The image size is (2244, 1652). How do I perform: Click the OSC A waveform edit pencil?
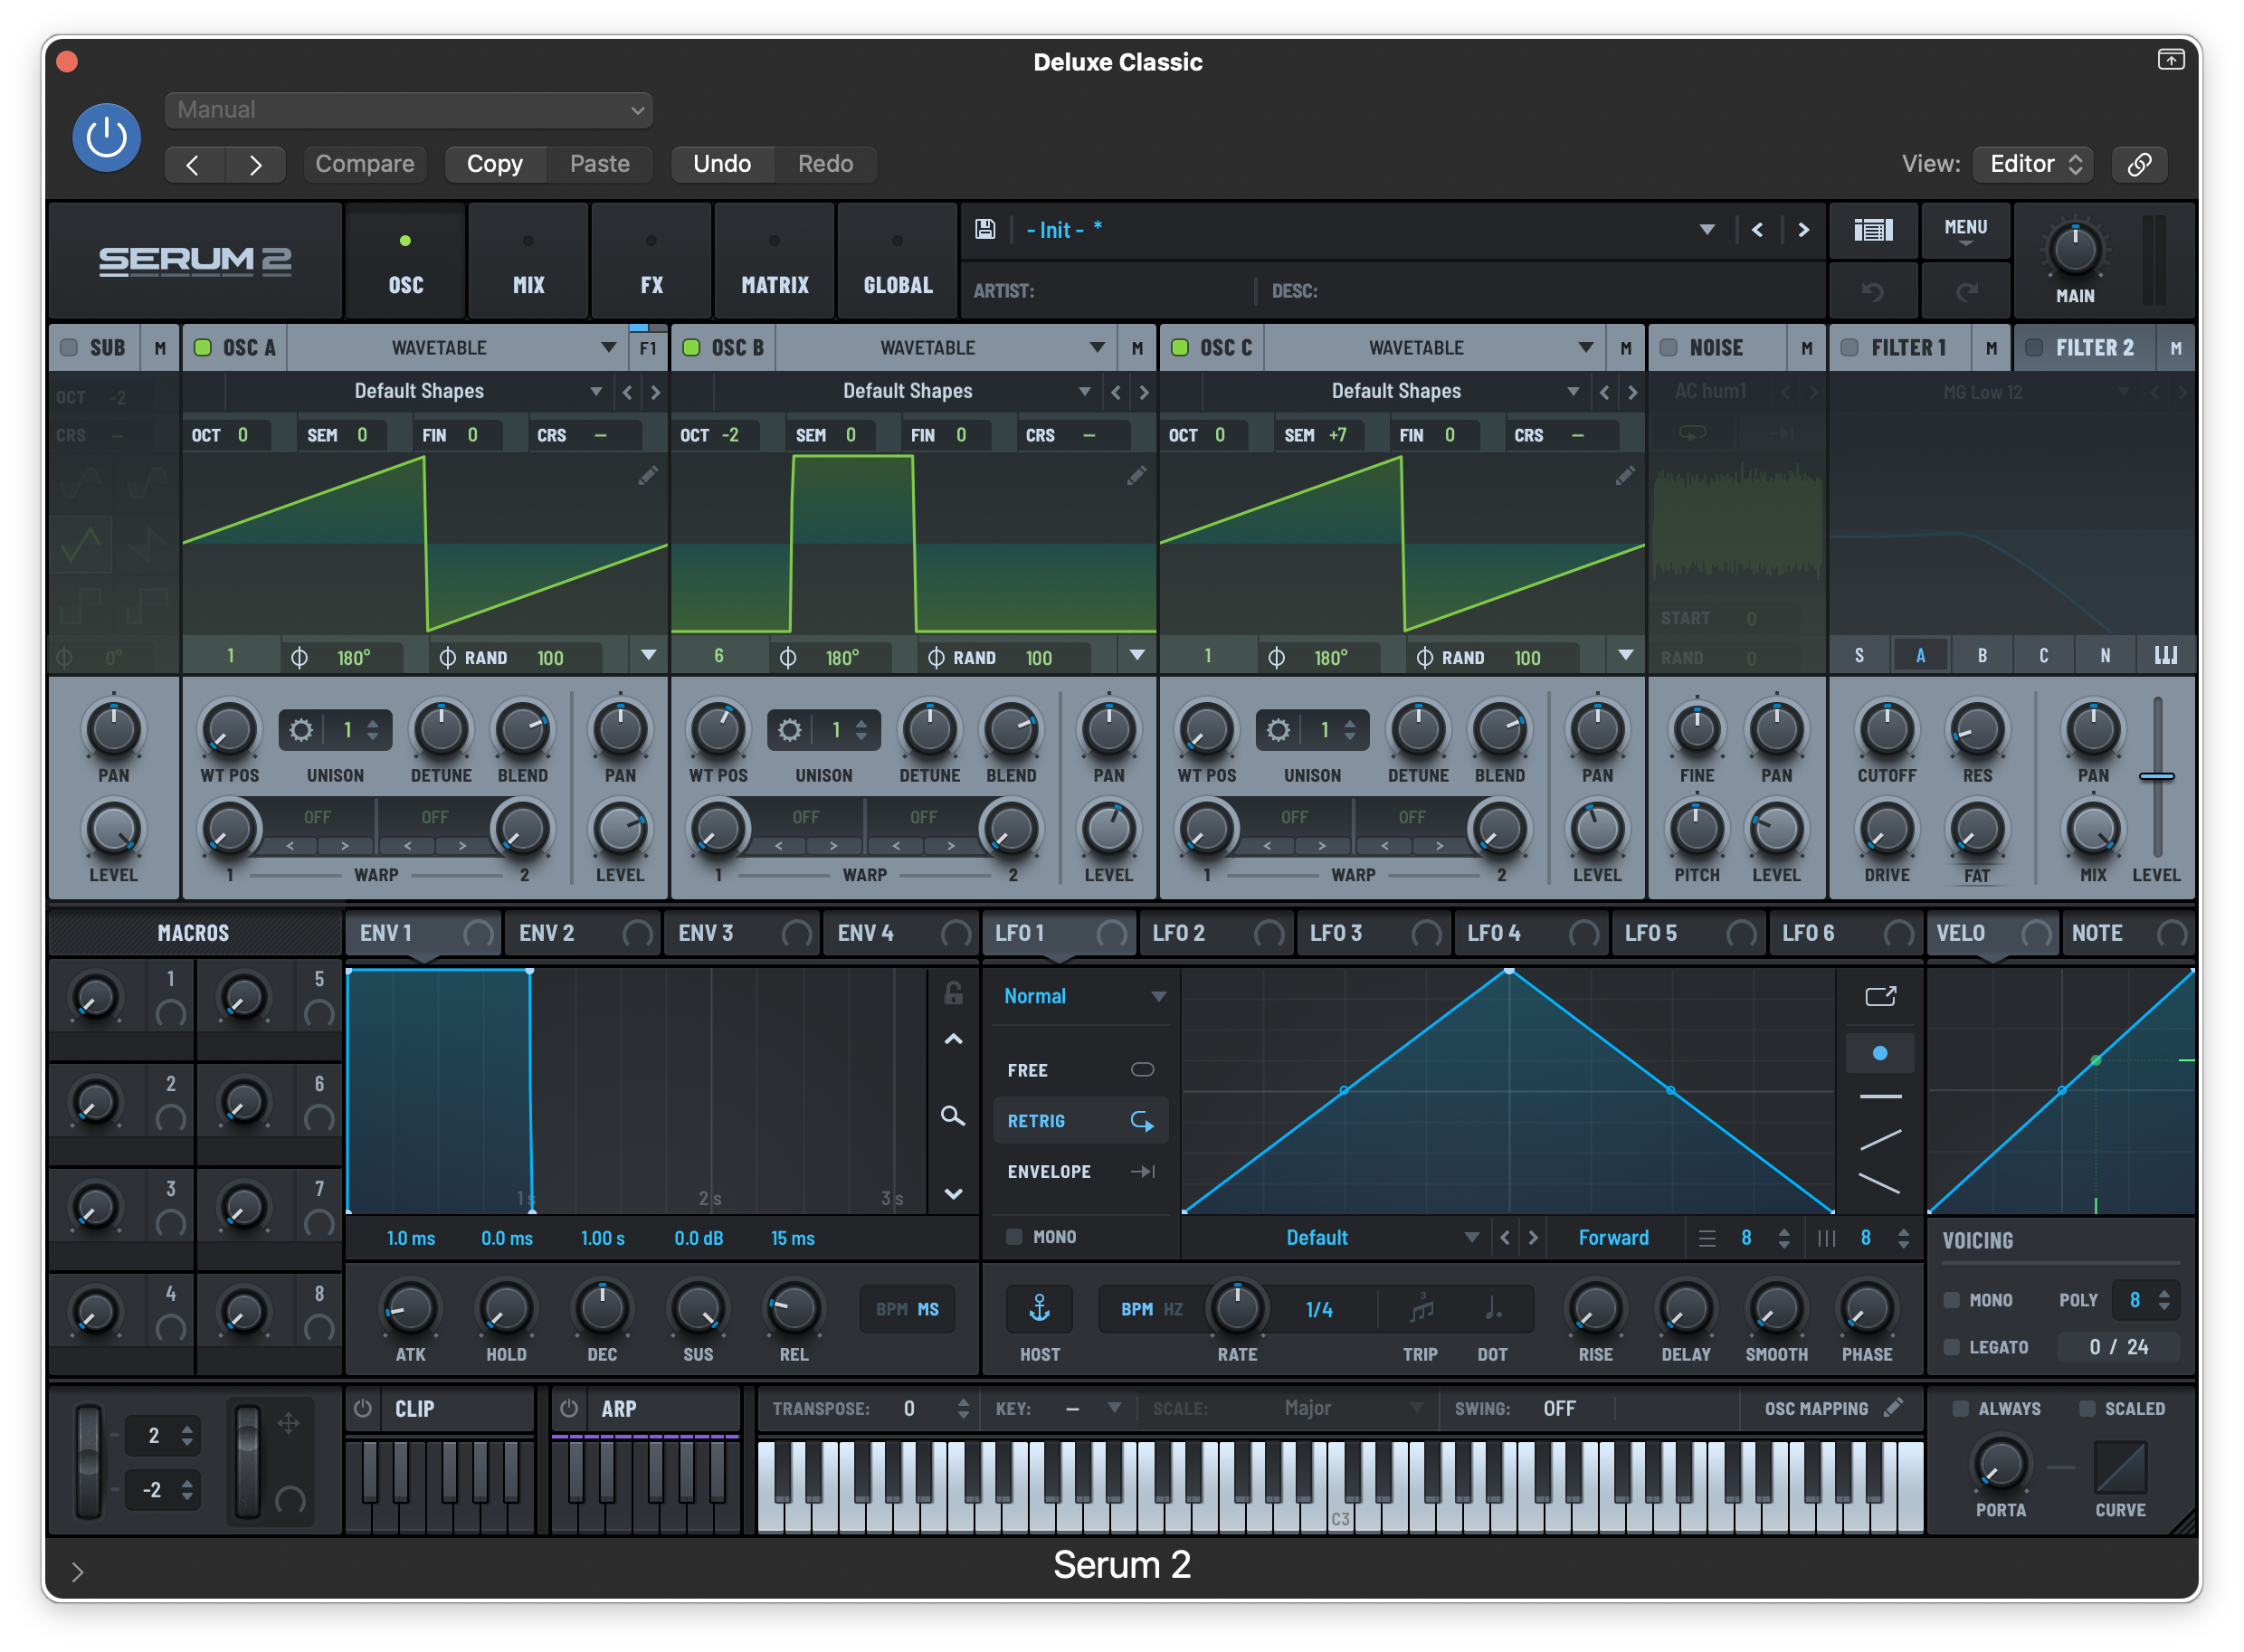(x=648, y=475)
